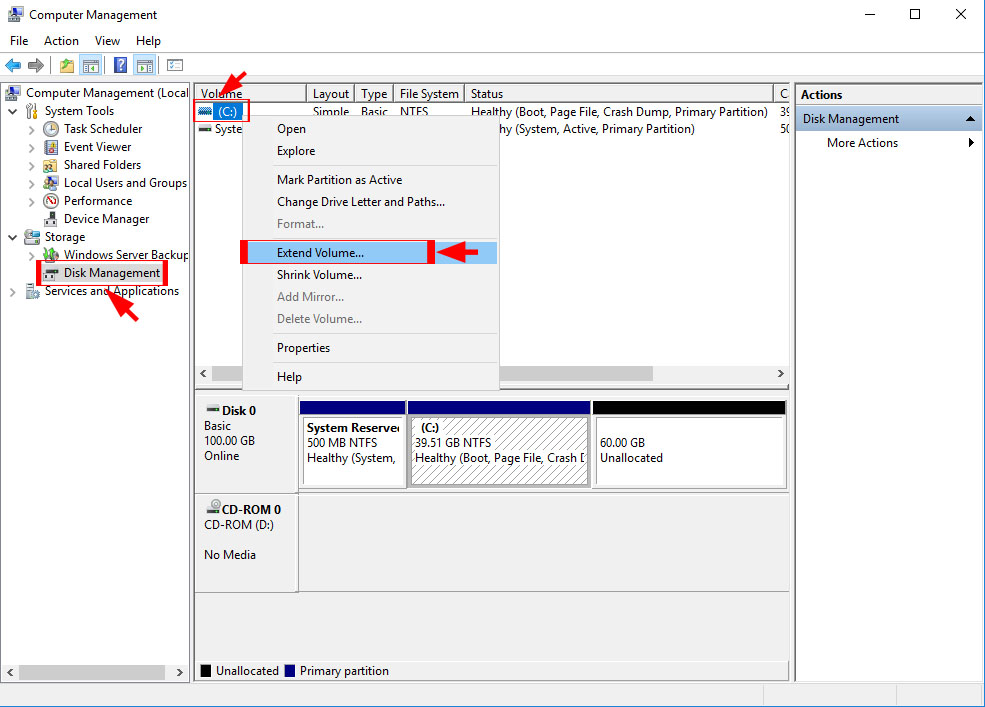The width and height of the screenshot is (985, 707).
Task: Click the Services and Applications icon
Action: coord(33,292)
